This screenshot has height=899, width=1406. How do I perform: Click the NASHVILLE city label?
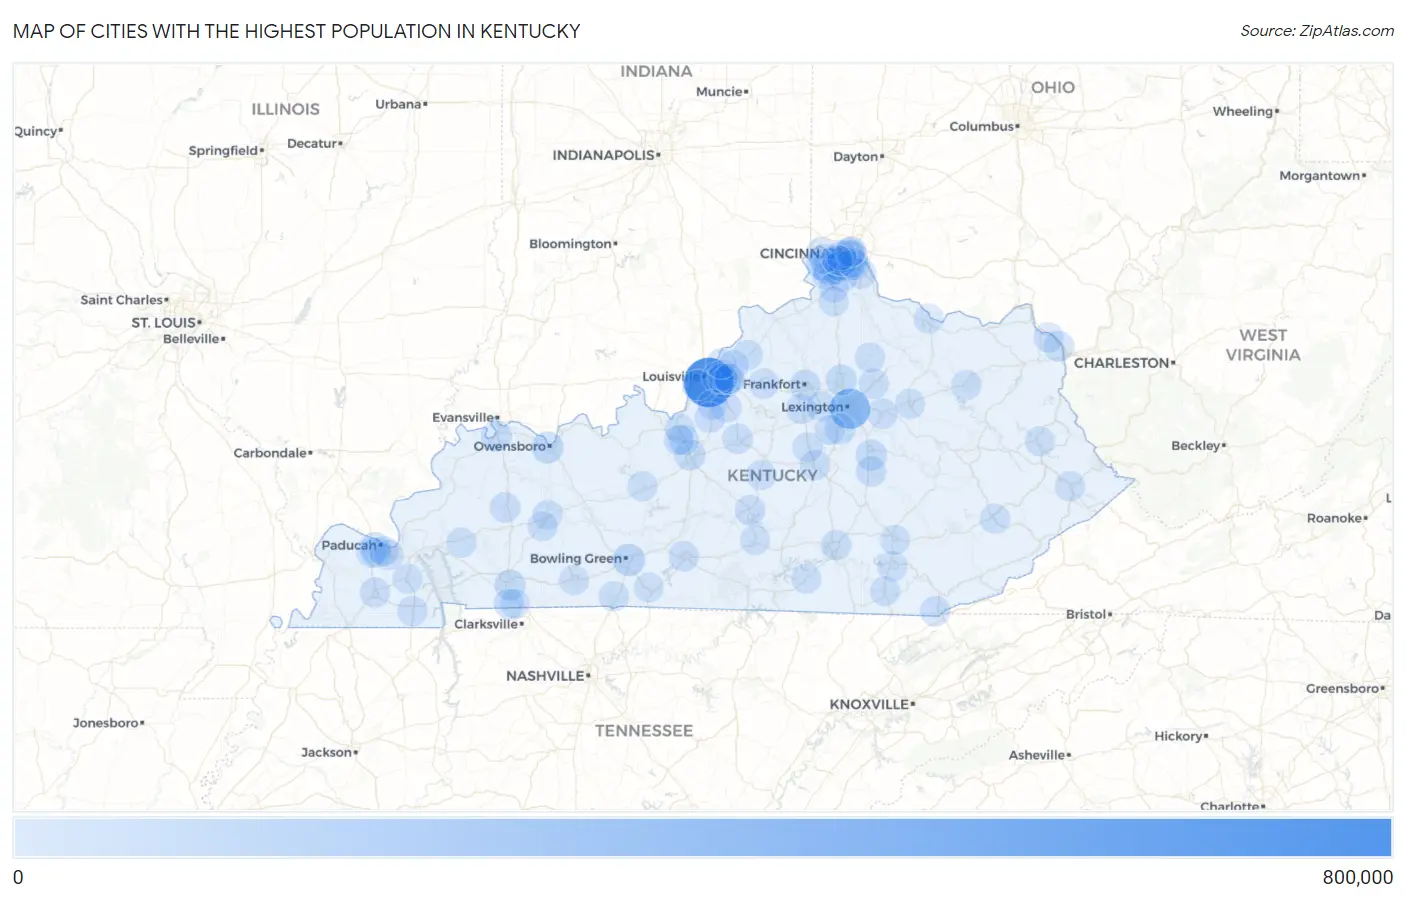(545, 676)
